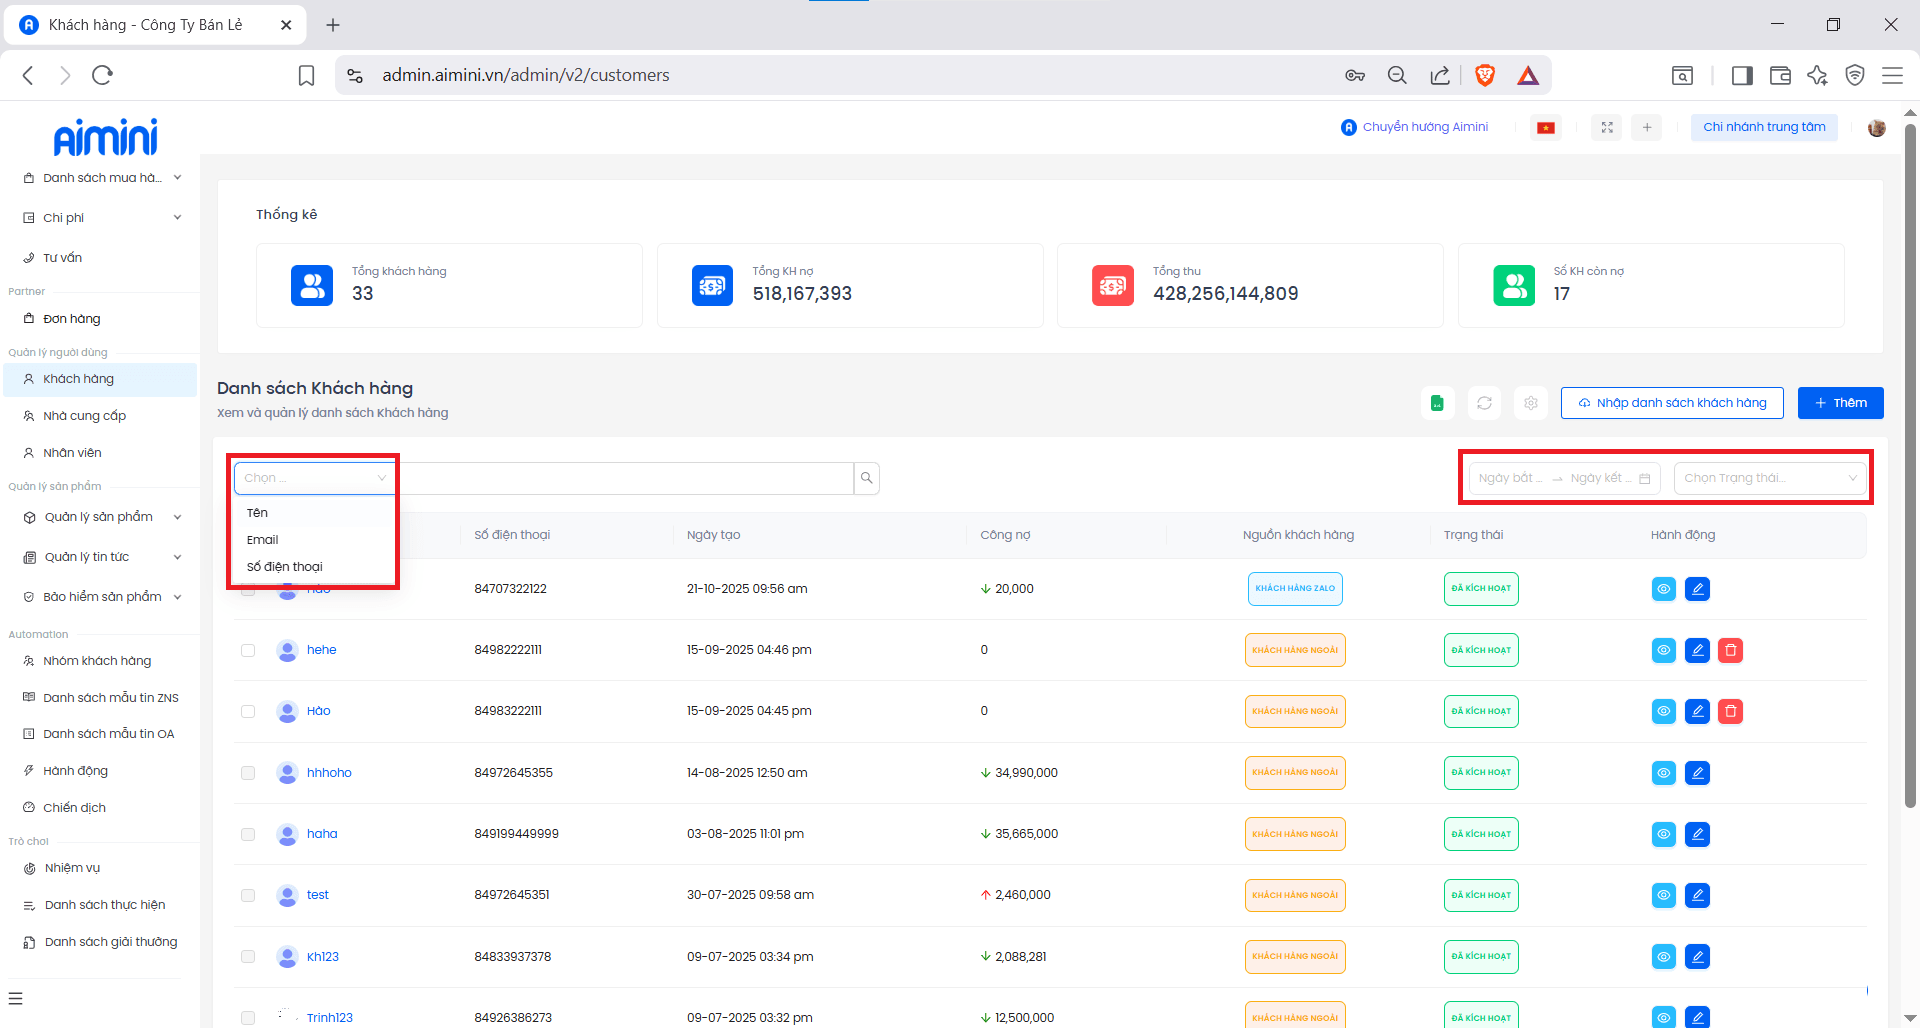This screenshot has width=1920, height=1028.
Task: Check the box beside customer kh123
Action: coord(248,957)
